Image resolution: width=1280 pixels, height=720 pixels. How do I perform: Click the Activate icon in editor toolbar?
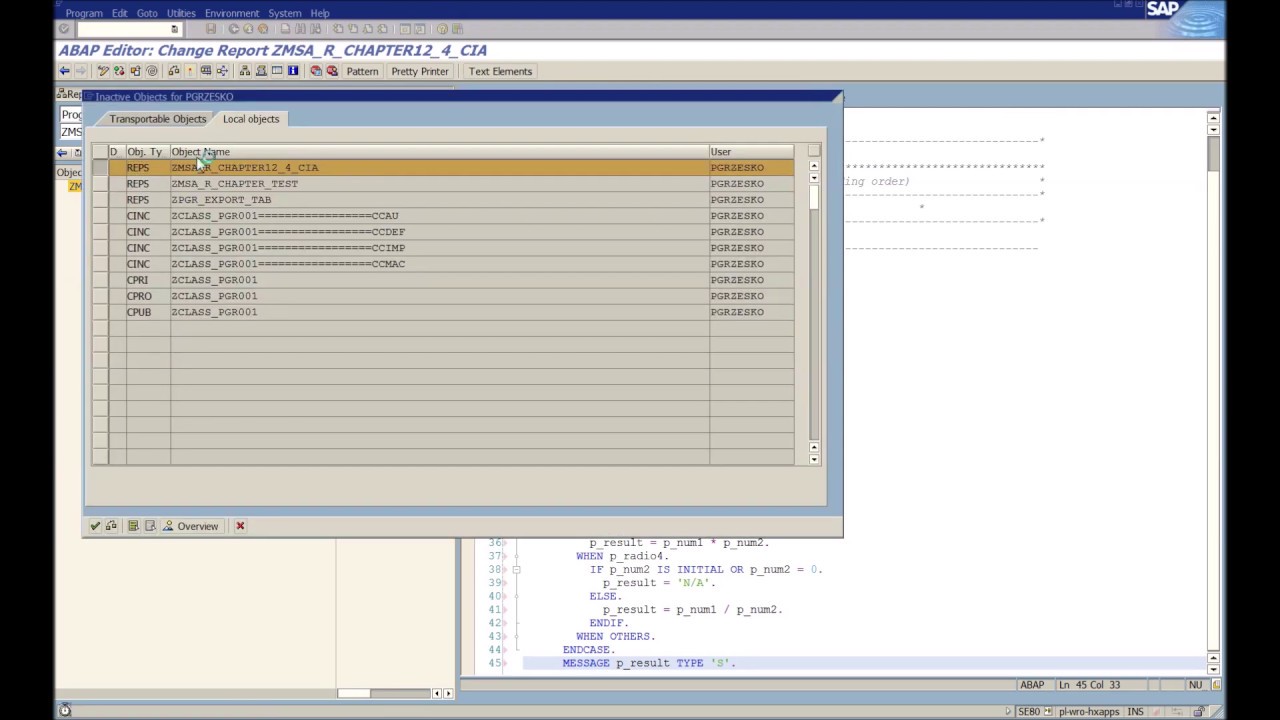pyautogui.click(x=189, y=71)
